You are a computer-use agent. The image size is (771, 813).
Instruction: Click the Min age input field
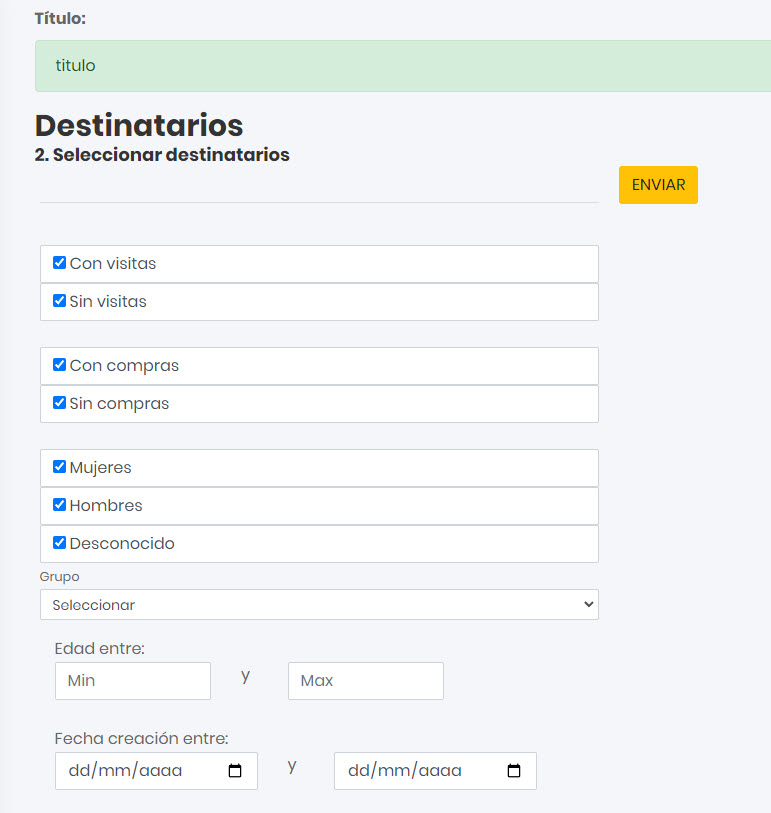pos(133,681)
